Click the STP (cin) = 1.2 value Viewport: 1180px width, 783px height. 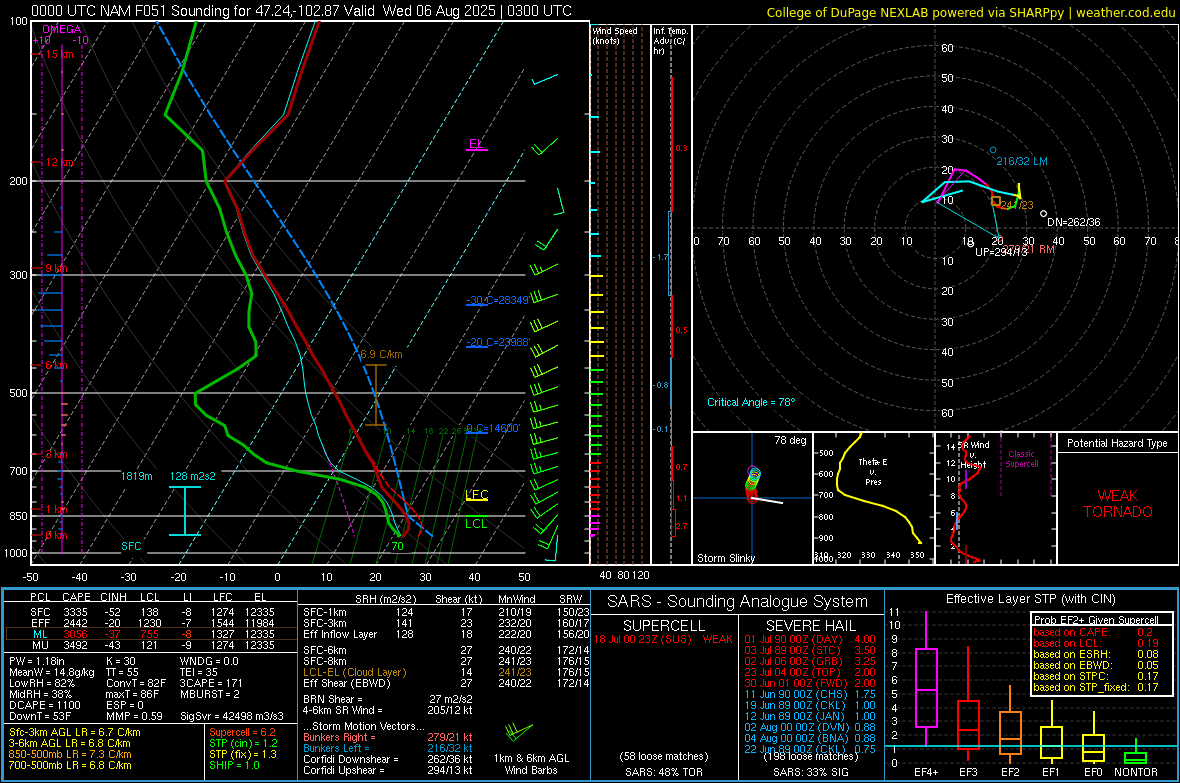click(243, 743)
